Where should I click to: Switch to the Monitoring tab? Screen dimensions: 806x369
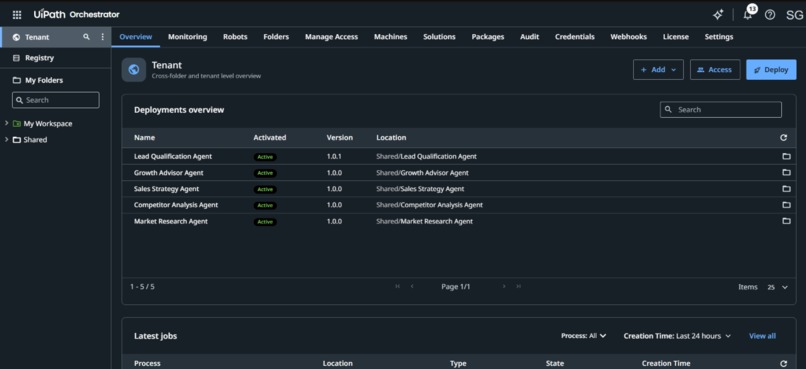[x=188, y=37]
